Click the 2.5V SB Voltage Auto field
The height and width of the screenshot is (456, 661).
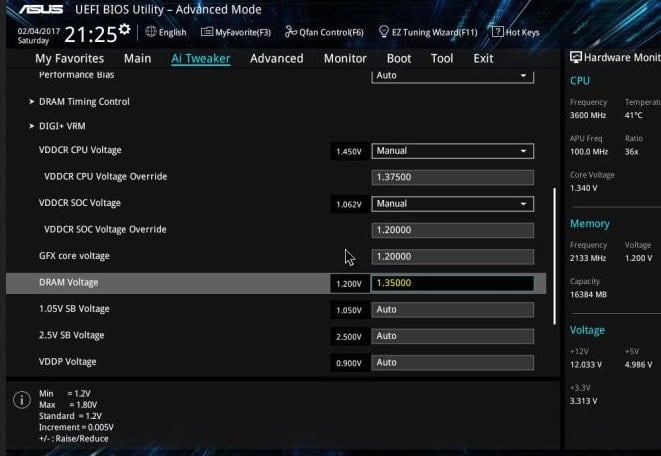452,336
